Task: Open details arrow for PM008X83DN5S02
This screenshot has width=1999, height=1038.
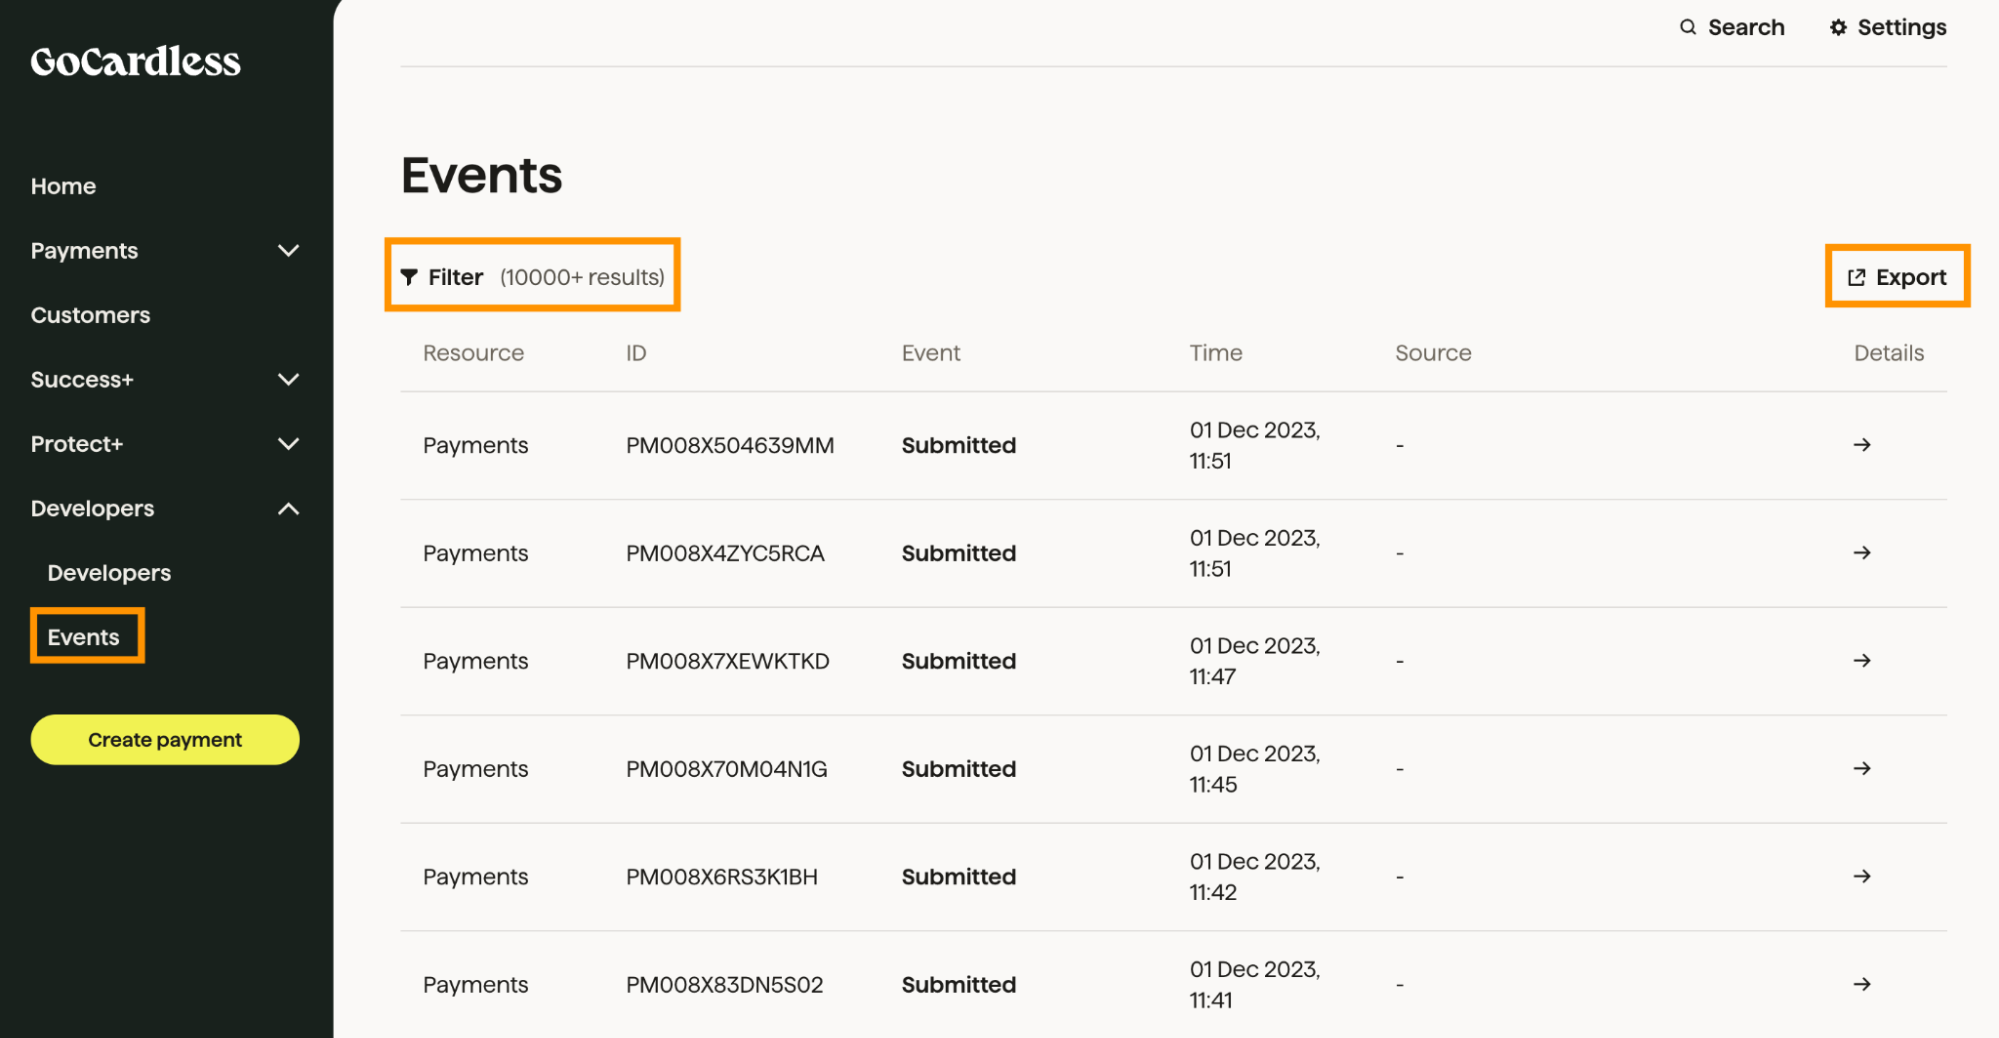Action: coord(1861,985)
